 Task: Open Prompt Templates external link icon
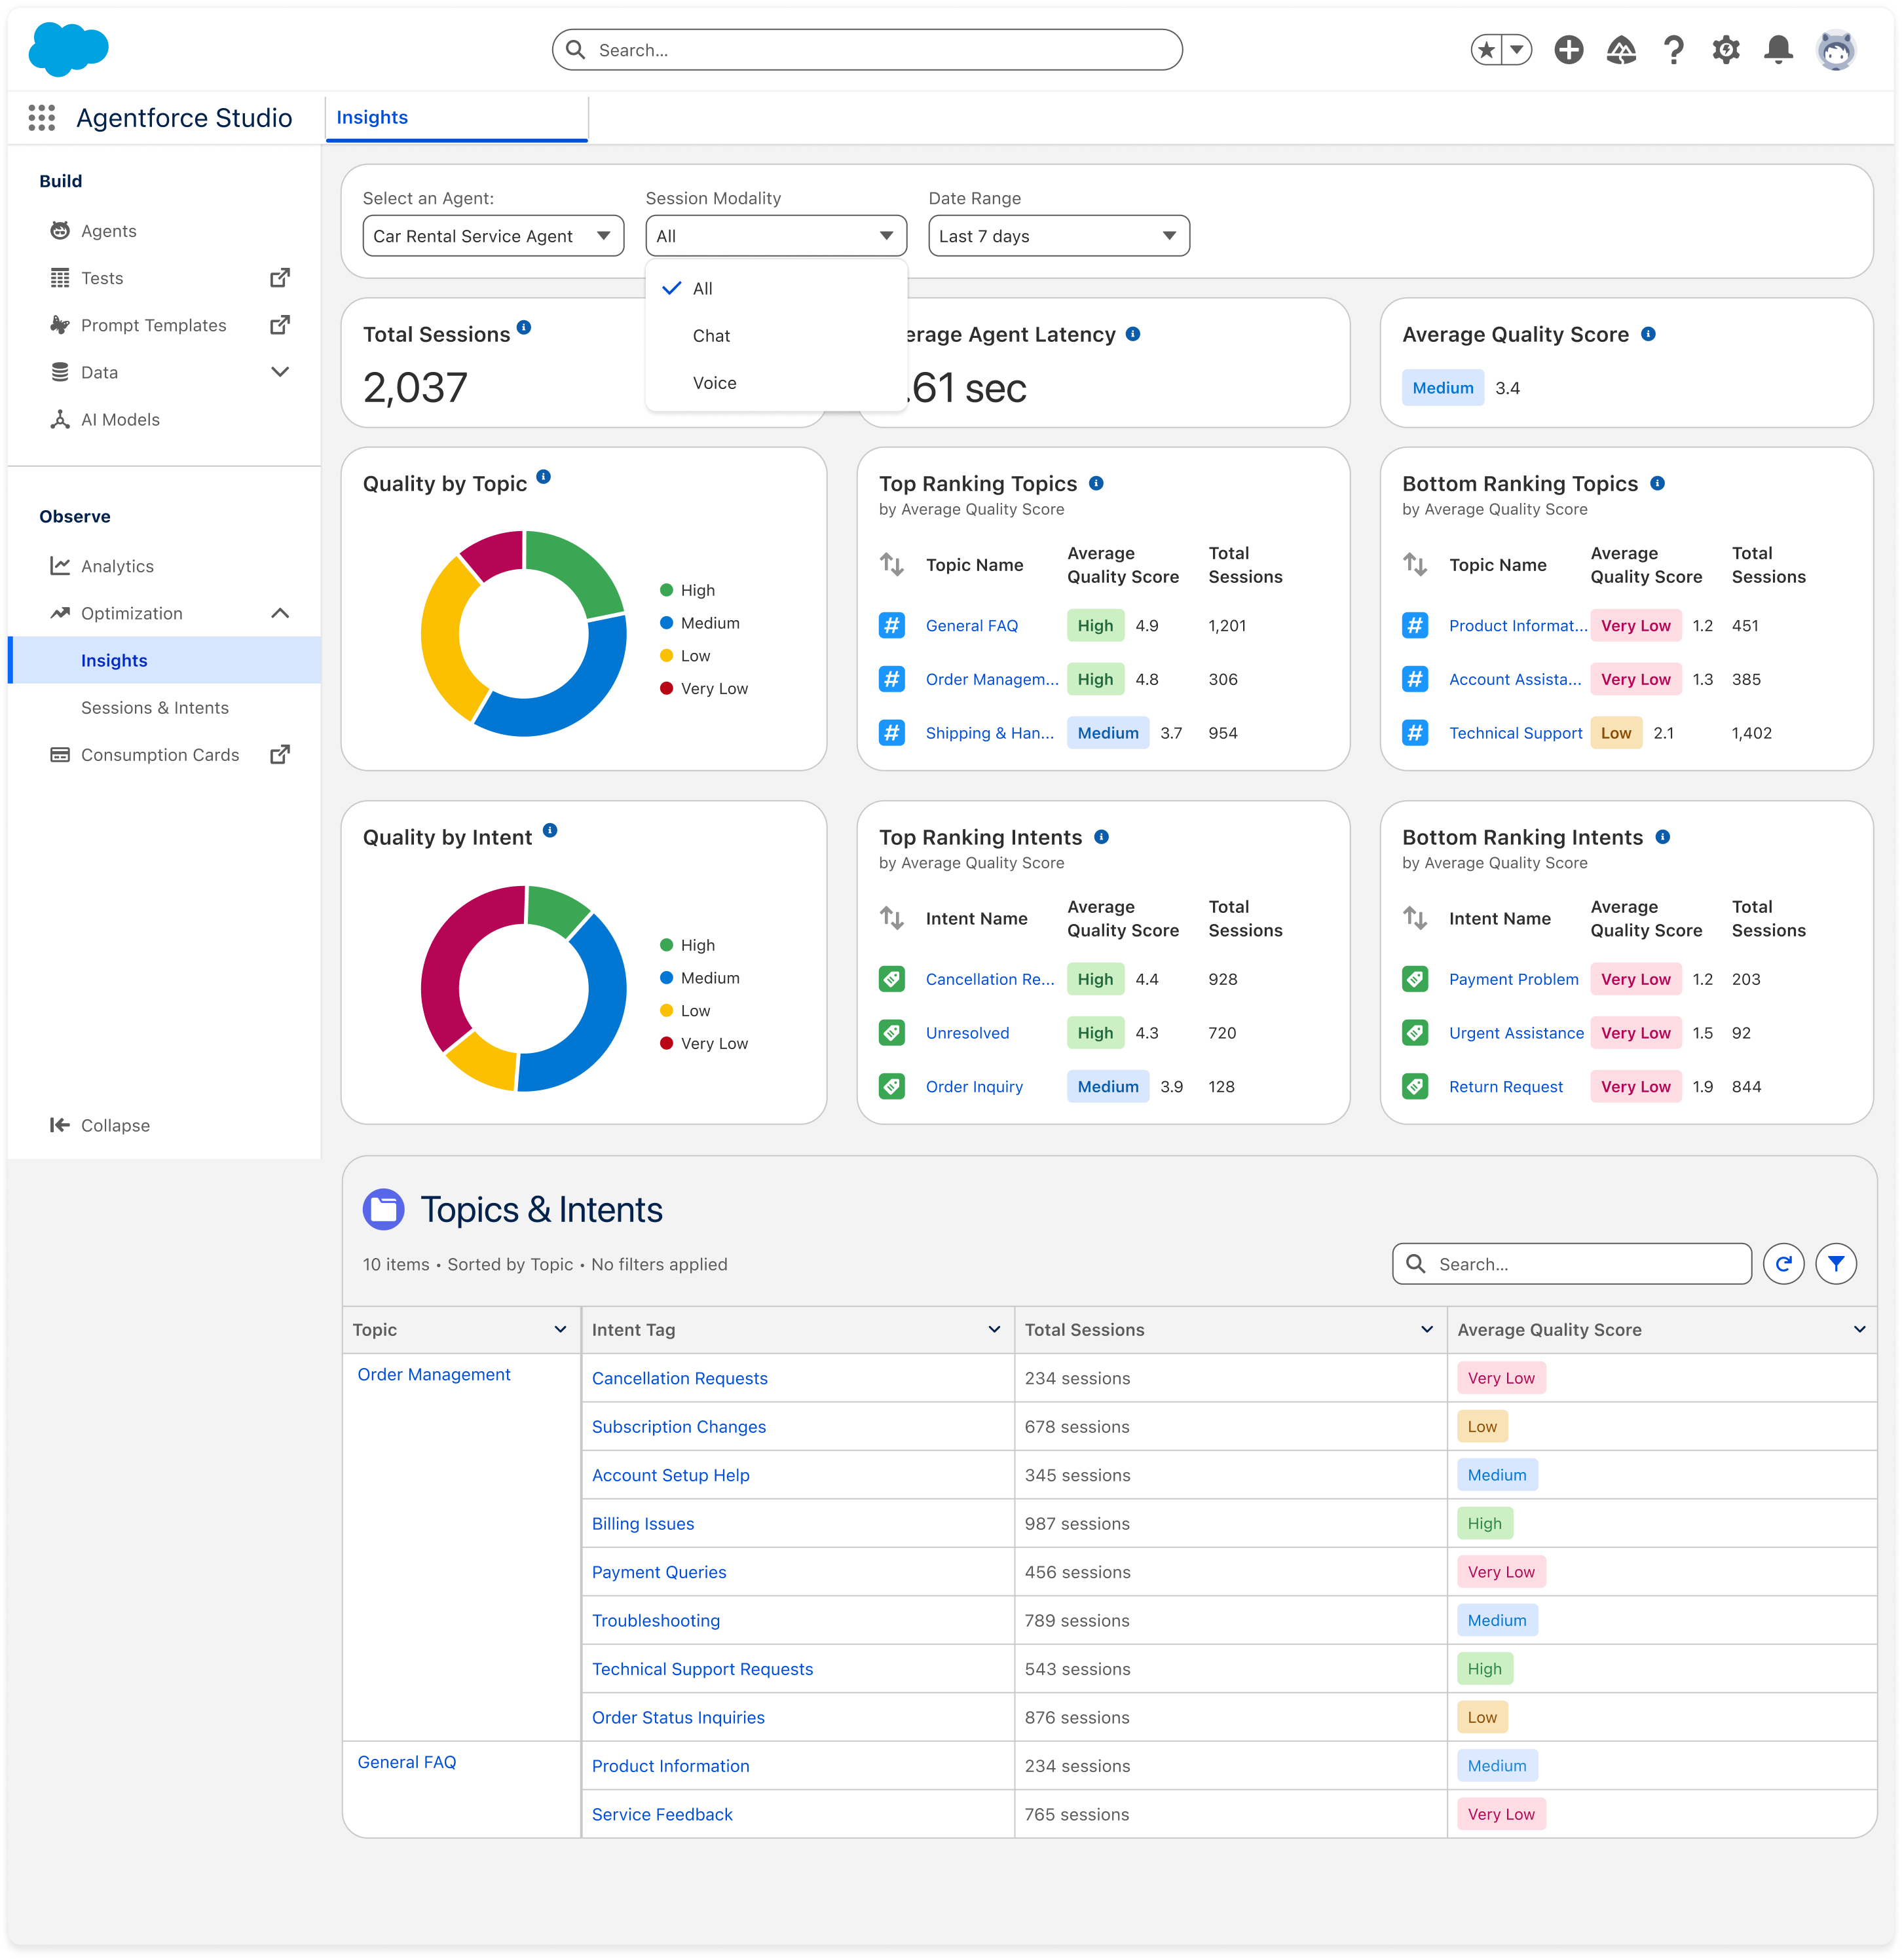click(x=280, y=325)
